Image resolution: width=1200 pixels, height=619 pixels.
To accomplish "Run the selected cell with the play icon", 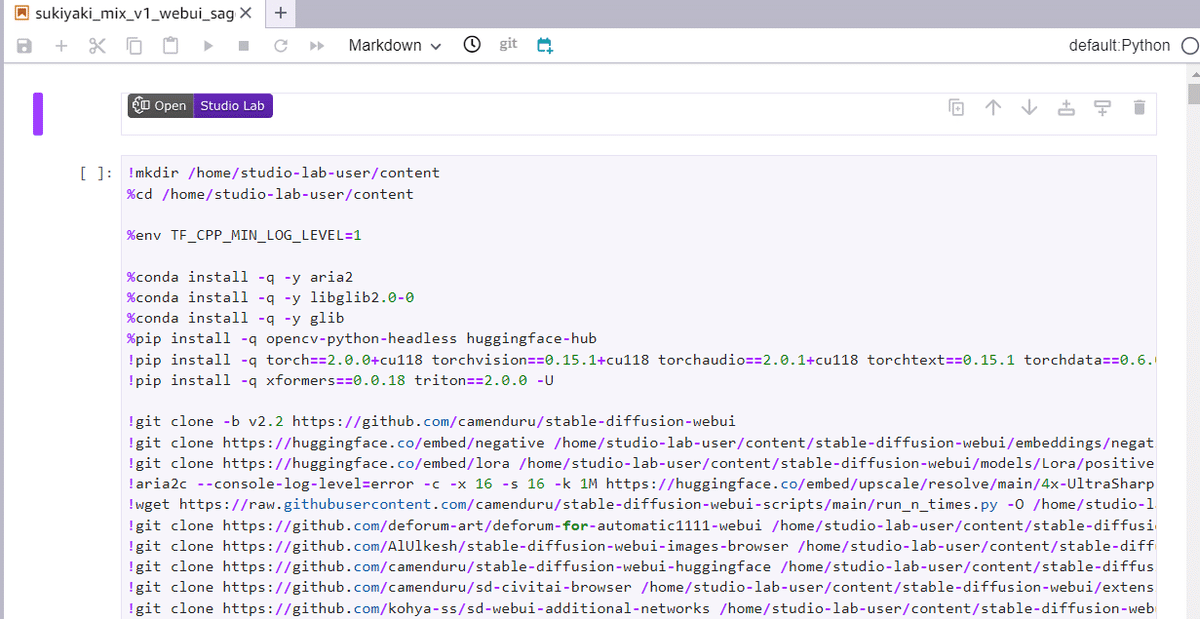I will pos(208,46).
